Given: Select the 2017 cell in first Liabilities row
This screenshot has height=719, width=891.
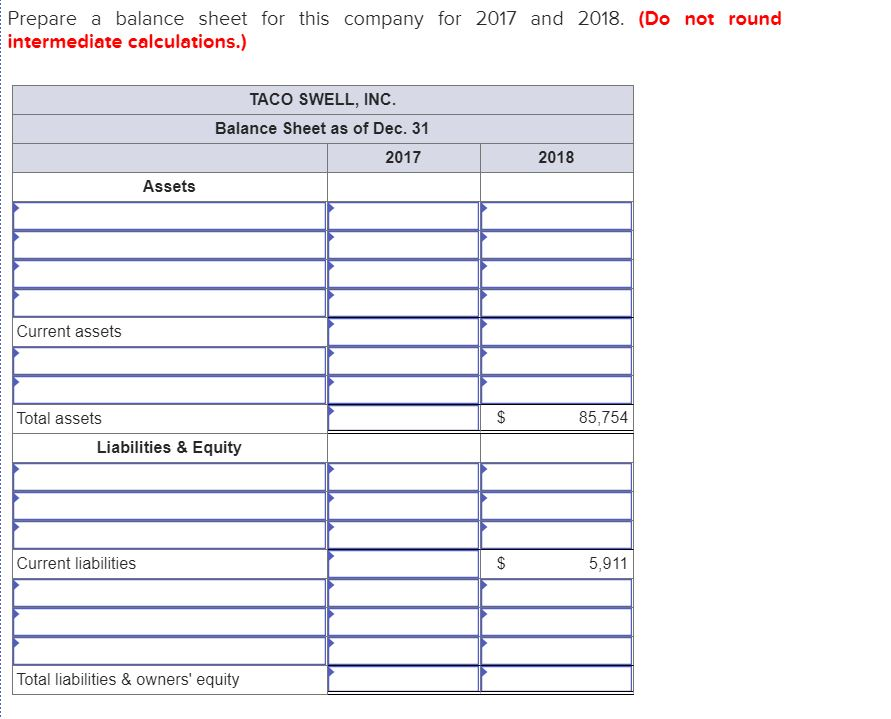Looking at the screenshot, I should (x=403, y=477).
